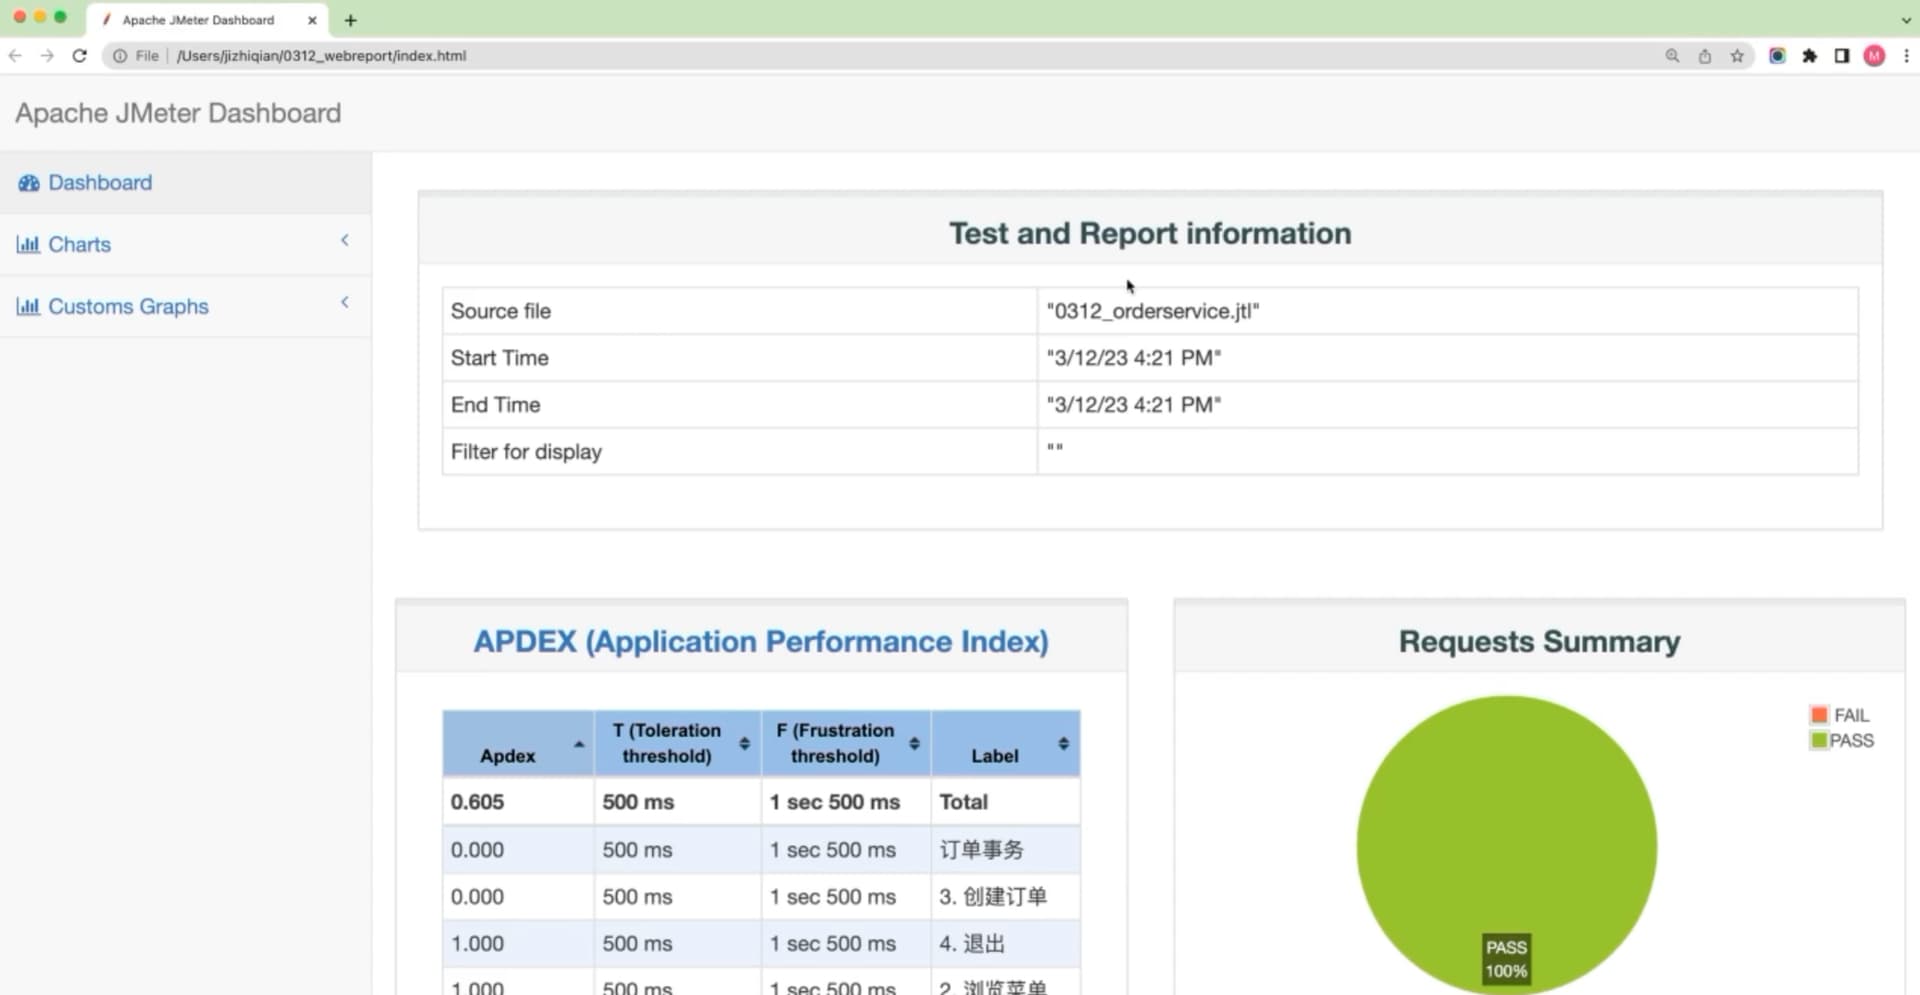Close the Apache JMeter Dashboard tab
Viewport: 1920px width, 995px height.
[312, 20]
